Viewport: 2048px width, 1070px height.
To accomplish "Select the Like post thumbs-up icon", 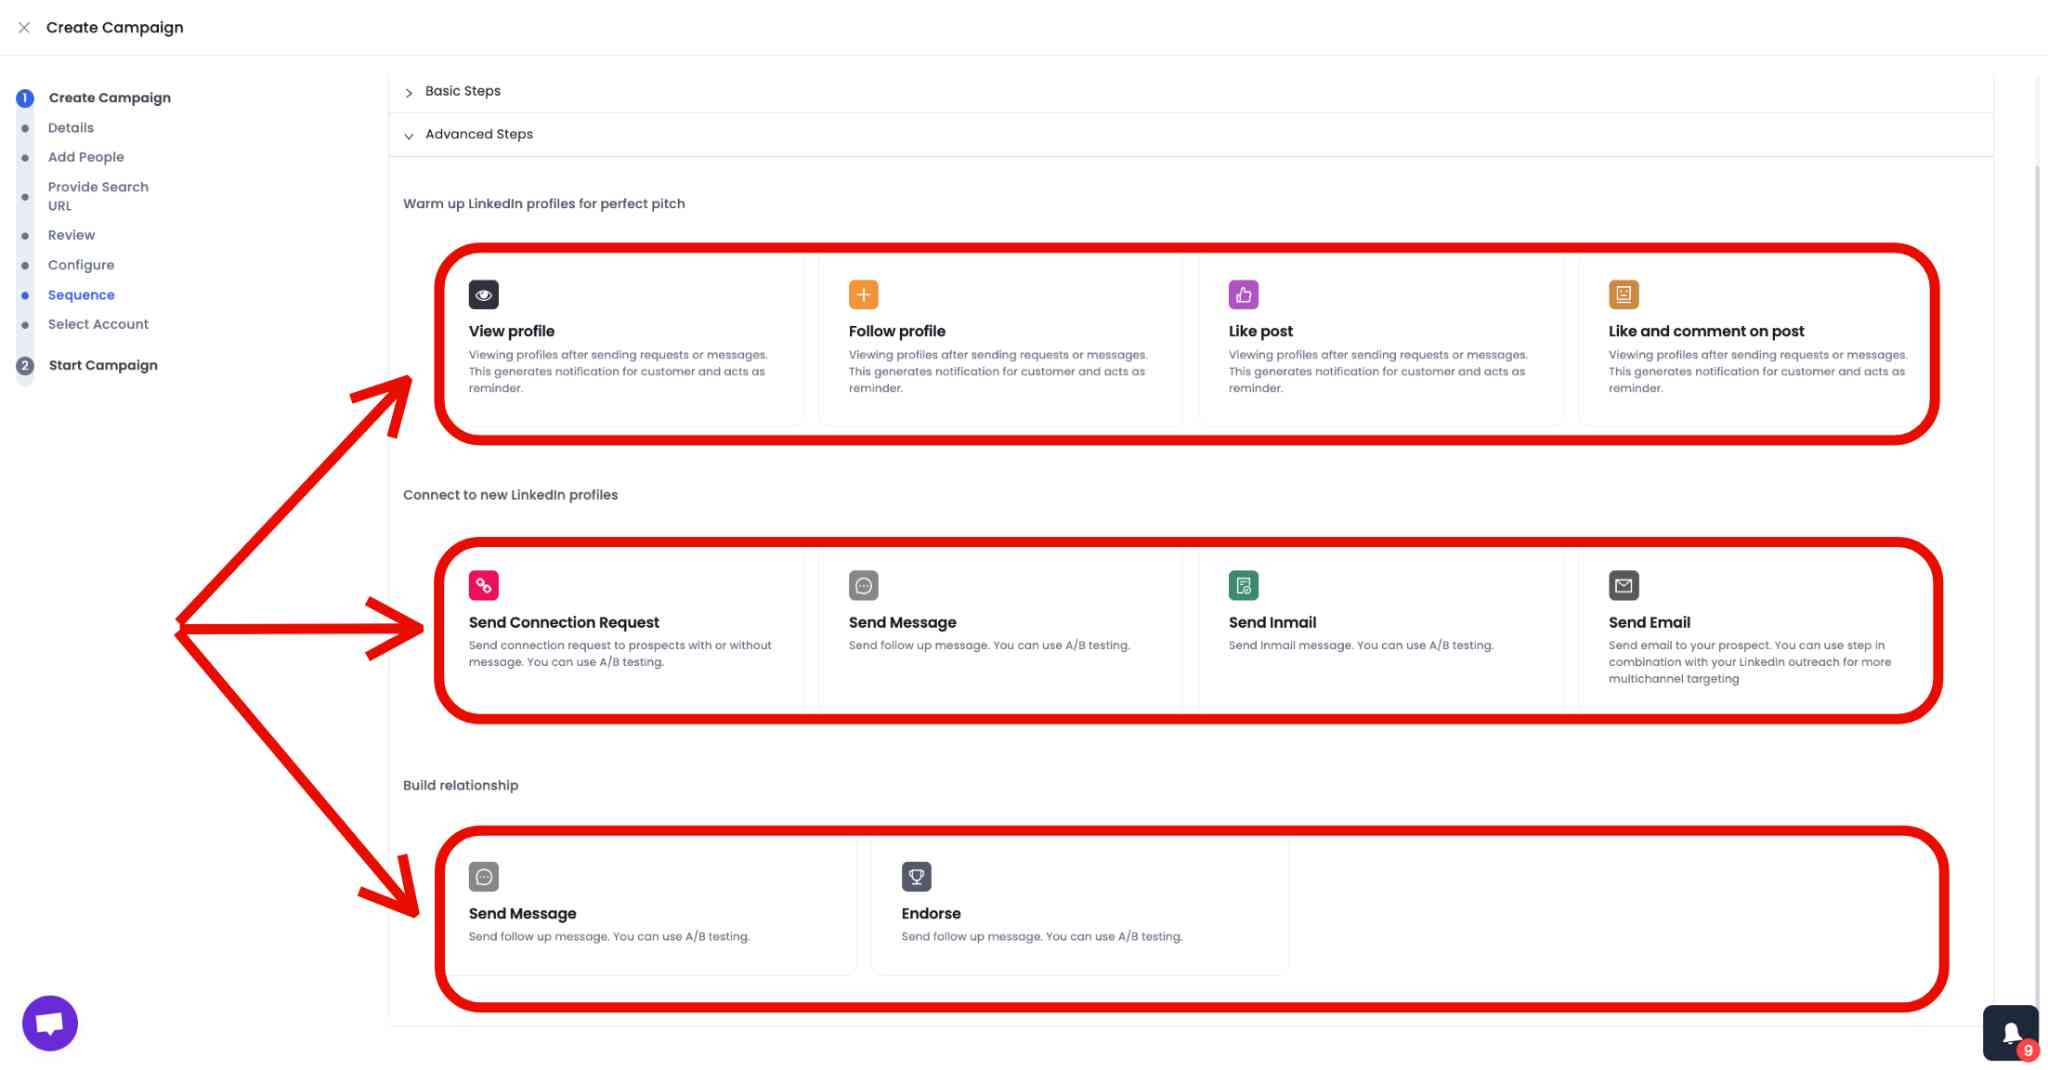I will (x=1243, y=294).
